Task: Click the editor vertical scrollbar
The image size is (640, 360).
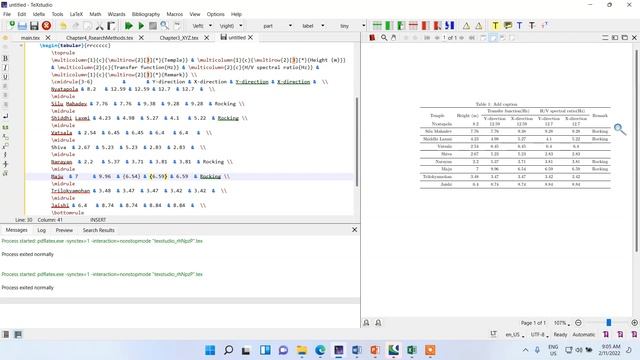Action: (x=357, y=142)
